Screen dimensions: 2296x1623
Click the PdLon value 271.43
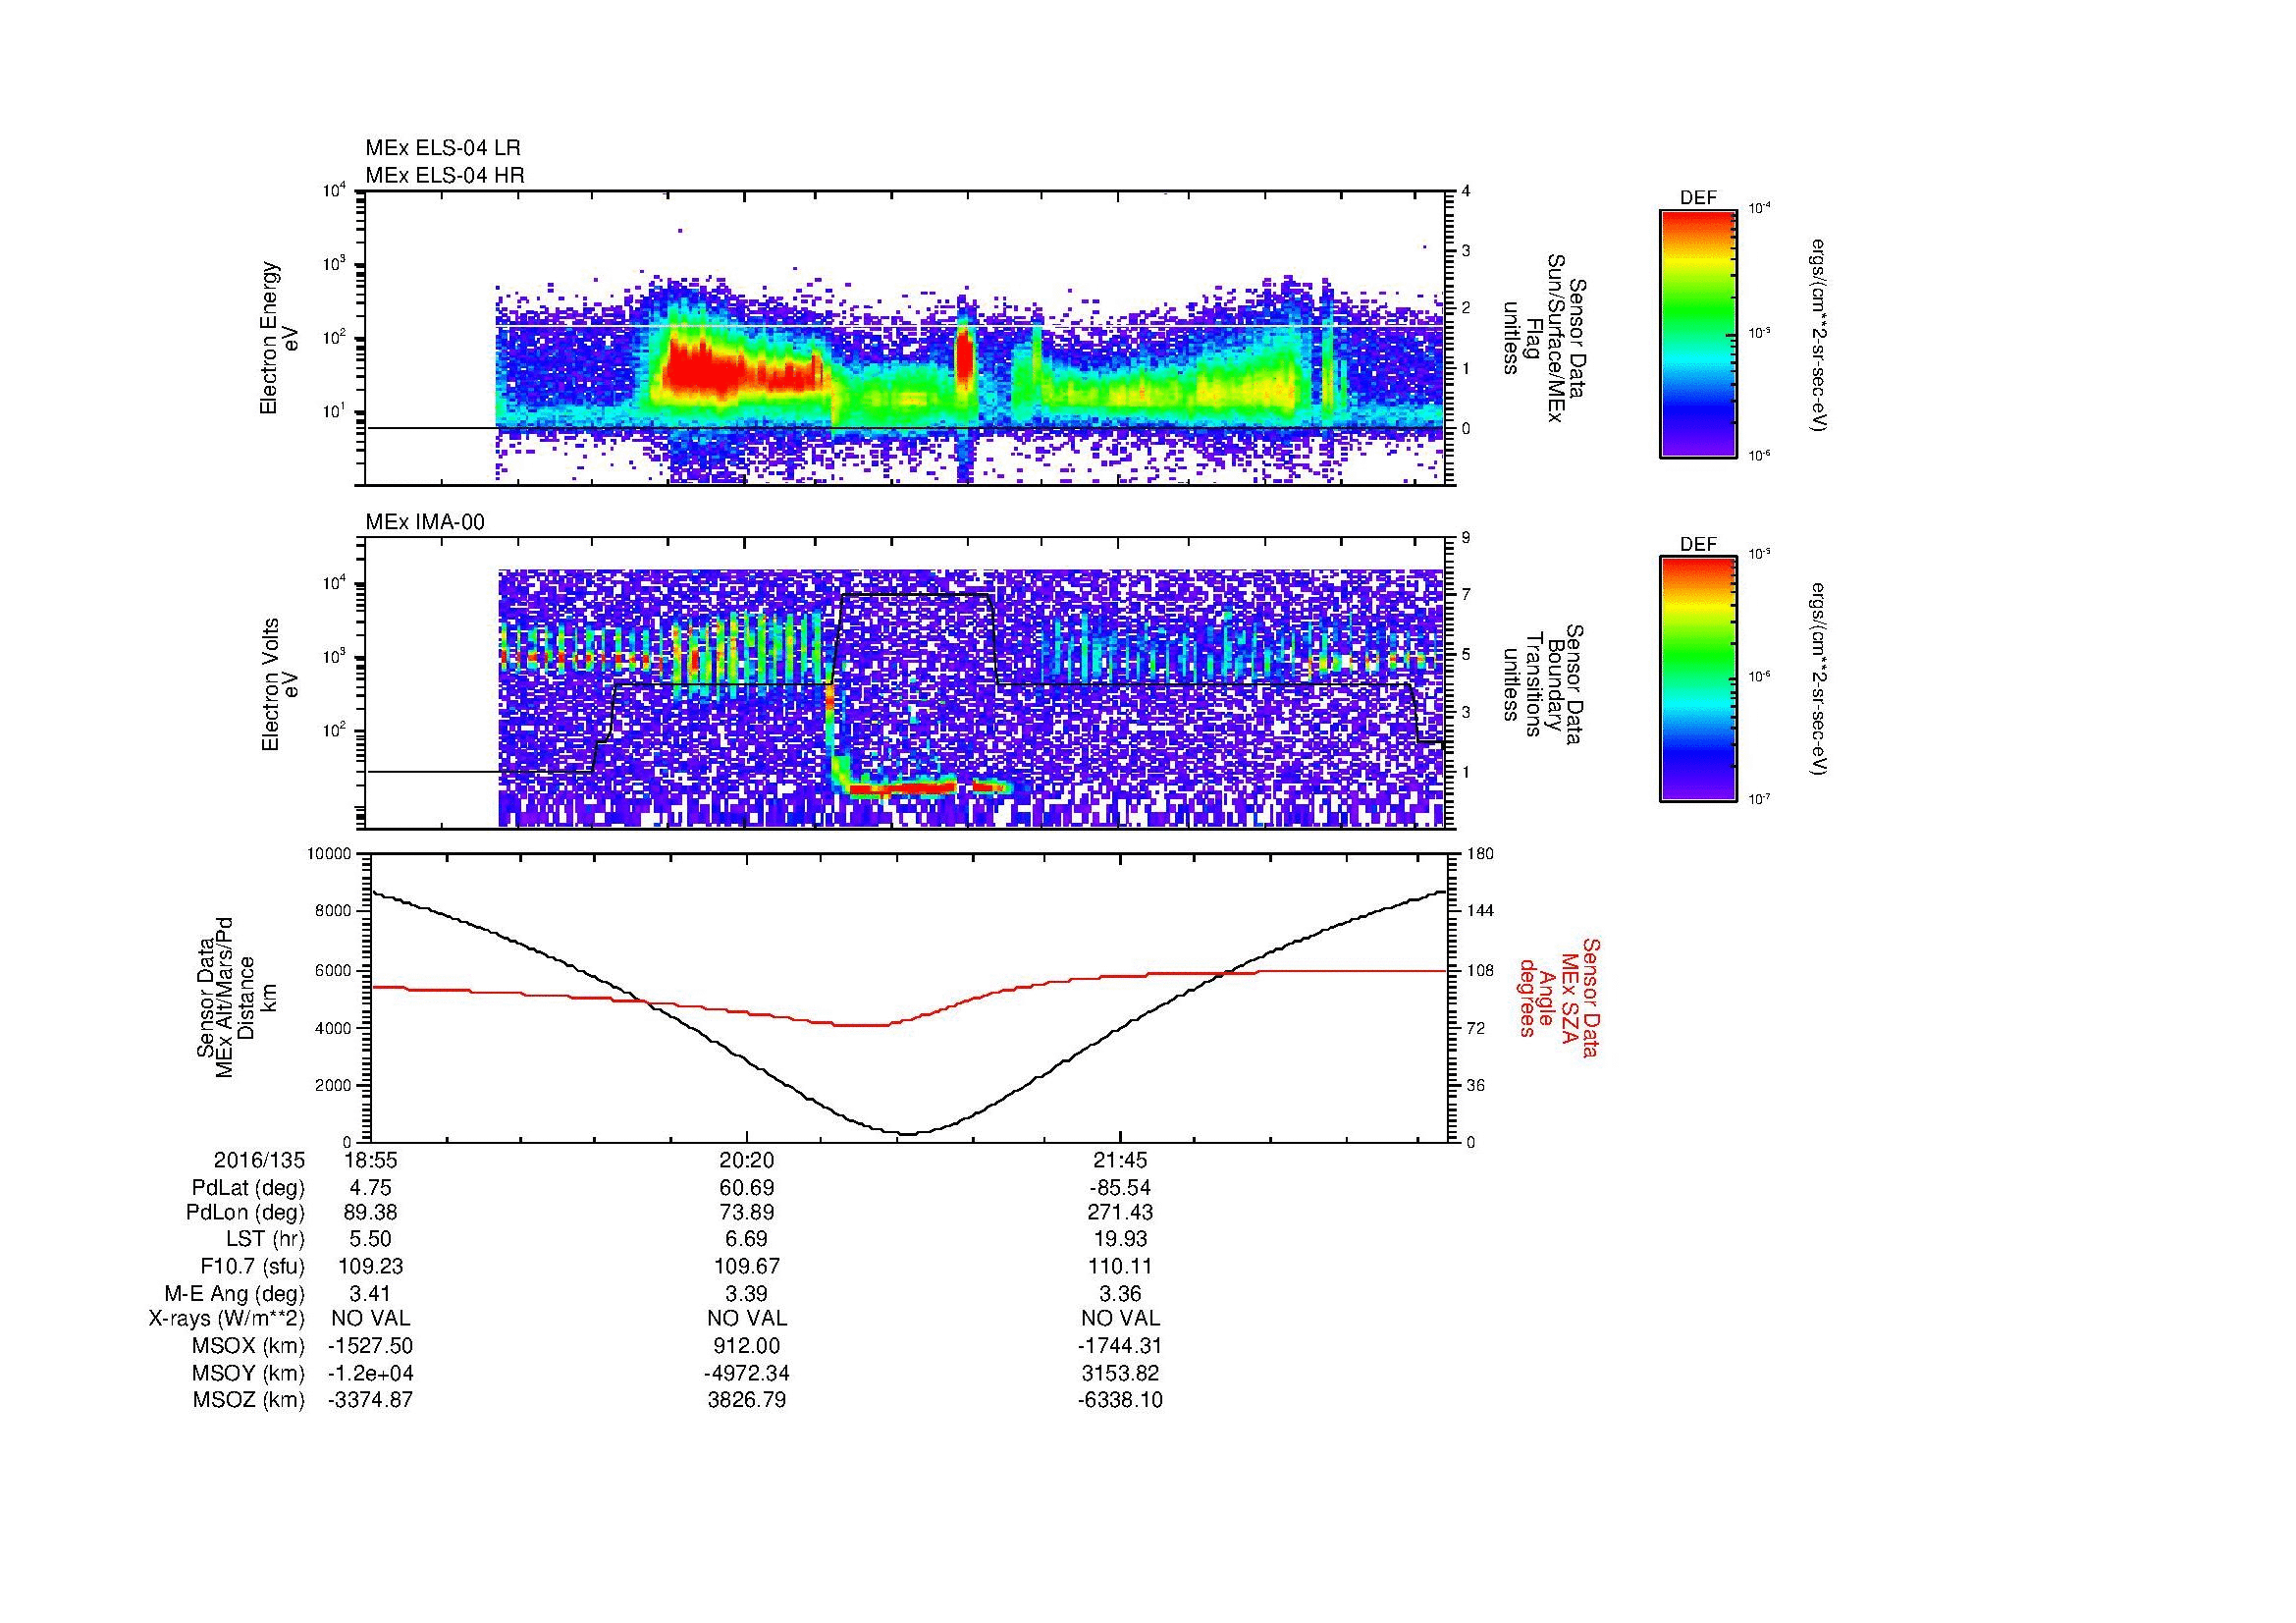point(1120,1213)
